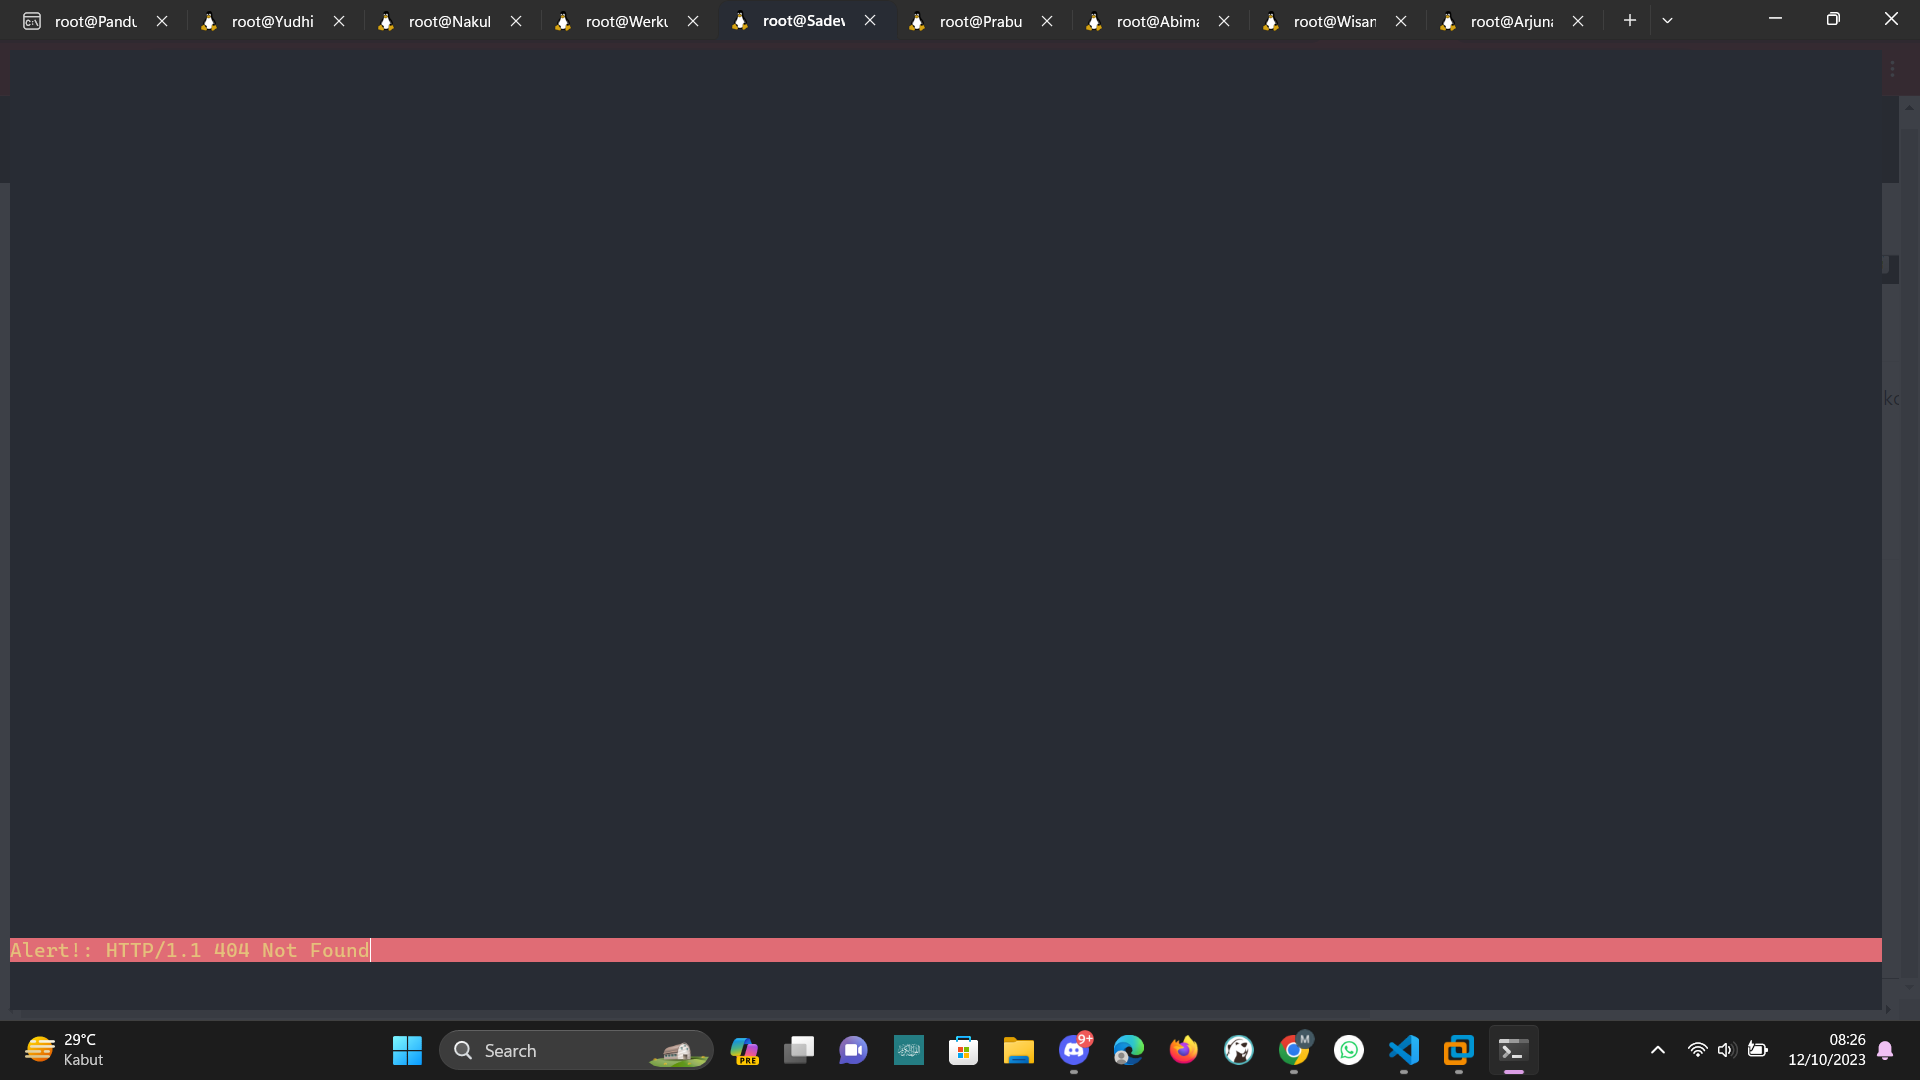
Task: Open File Explorer from the taskbar
Action: tap(1018, 1050)
